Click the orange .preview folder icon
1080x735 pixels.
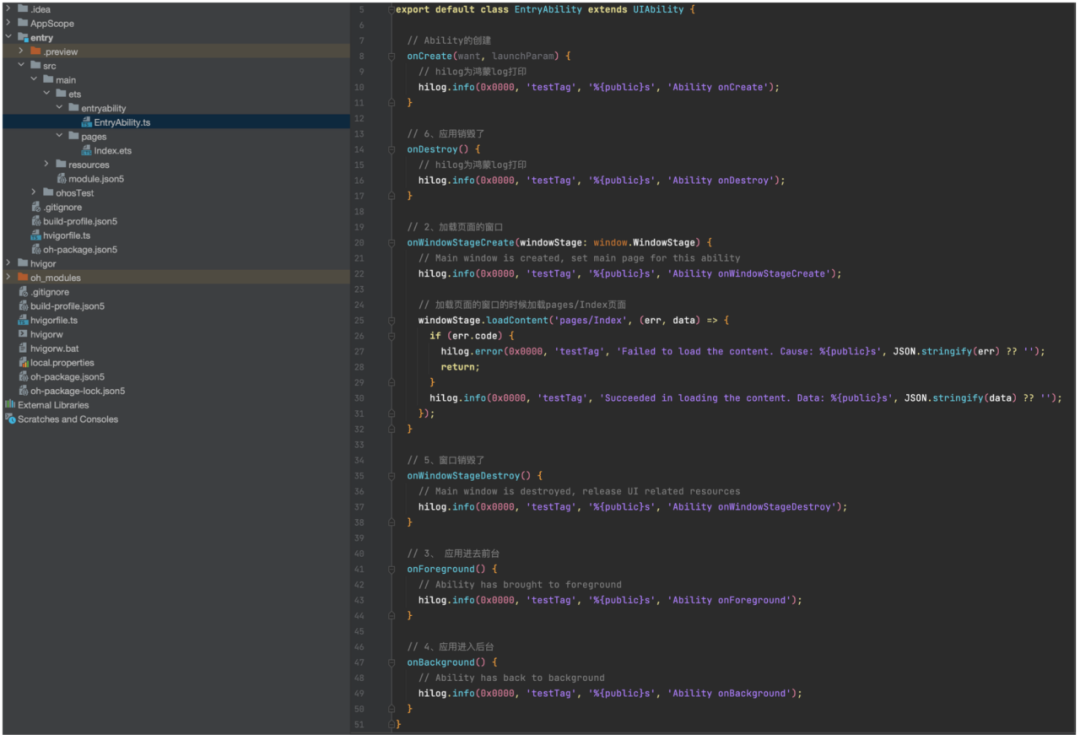pyautogui.click(x=36, y=51)
